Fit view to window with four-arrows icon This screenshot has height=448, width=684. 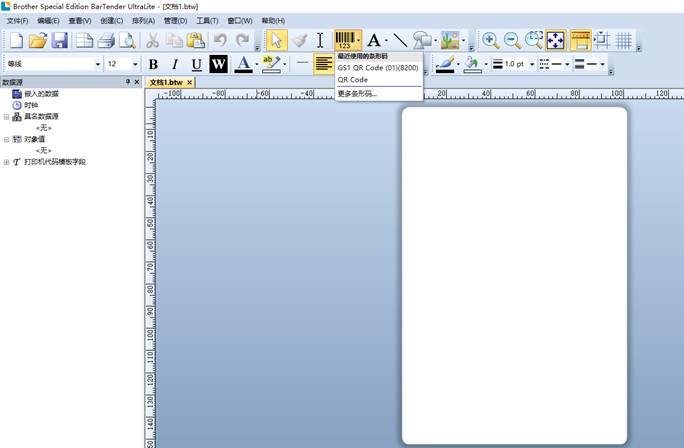[555, 41]
